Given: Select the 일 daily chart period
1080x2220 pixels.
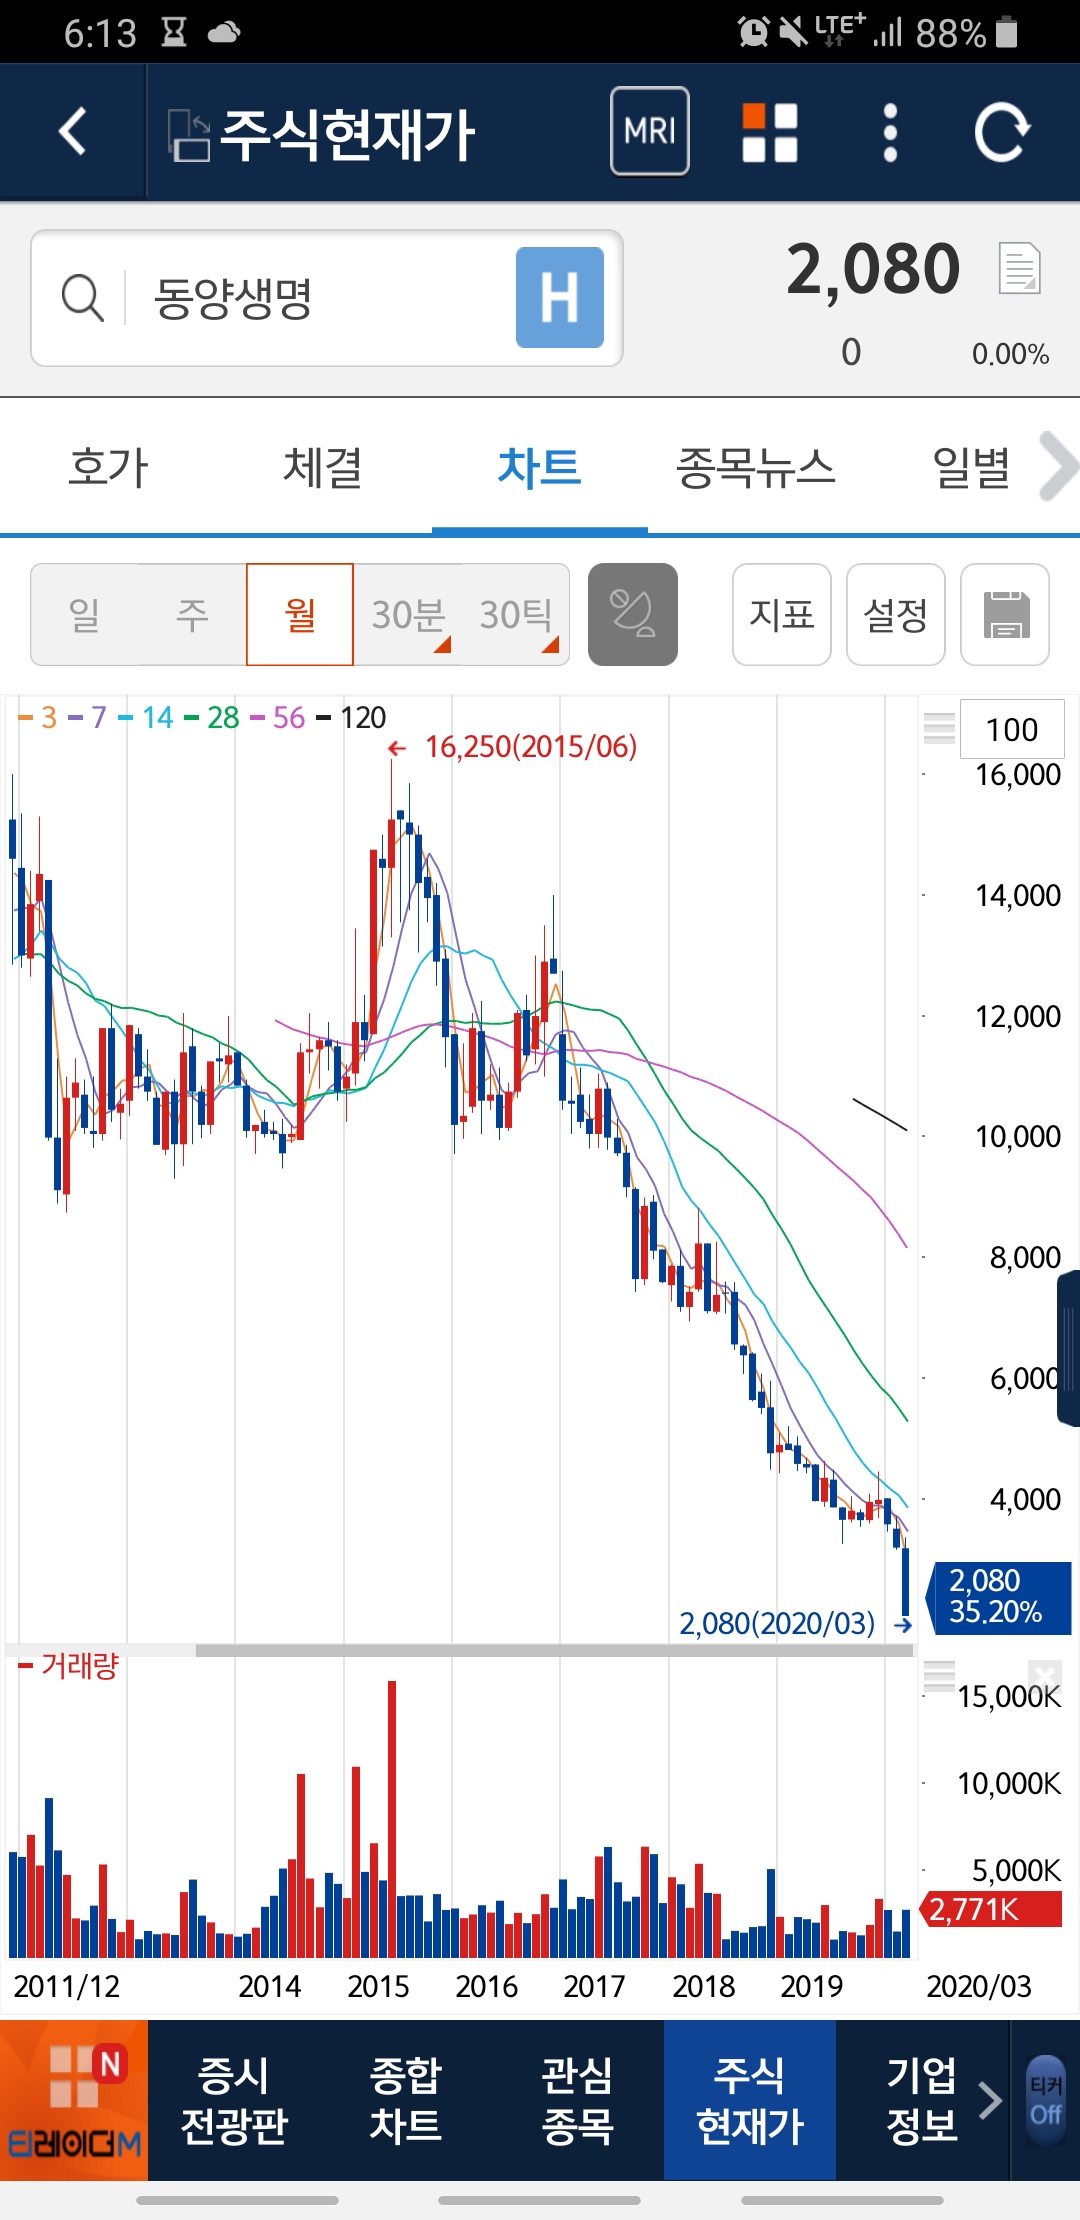Looking at the screenshot, I should pyautogui.click(x=85, y=614).
